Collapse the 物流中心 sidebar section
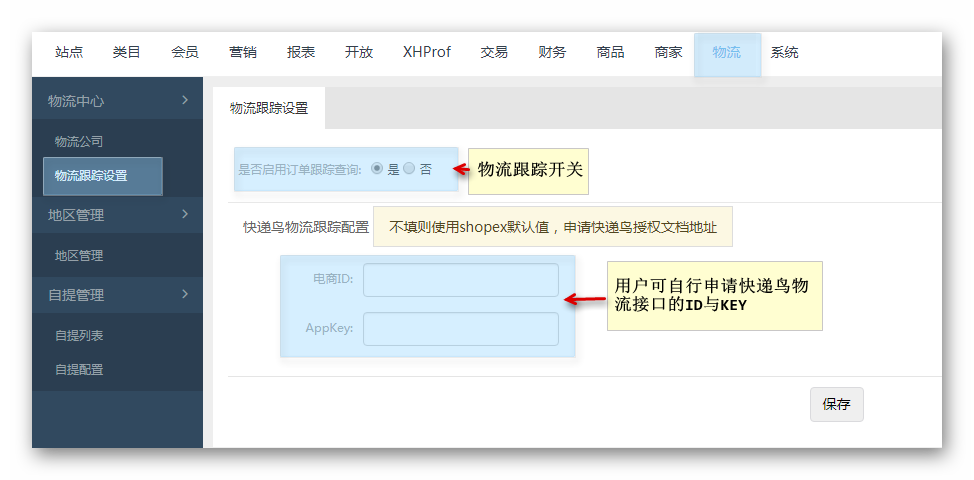Viewport: 974px width, 480px height. point(117,101)
